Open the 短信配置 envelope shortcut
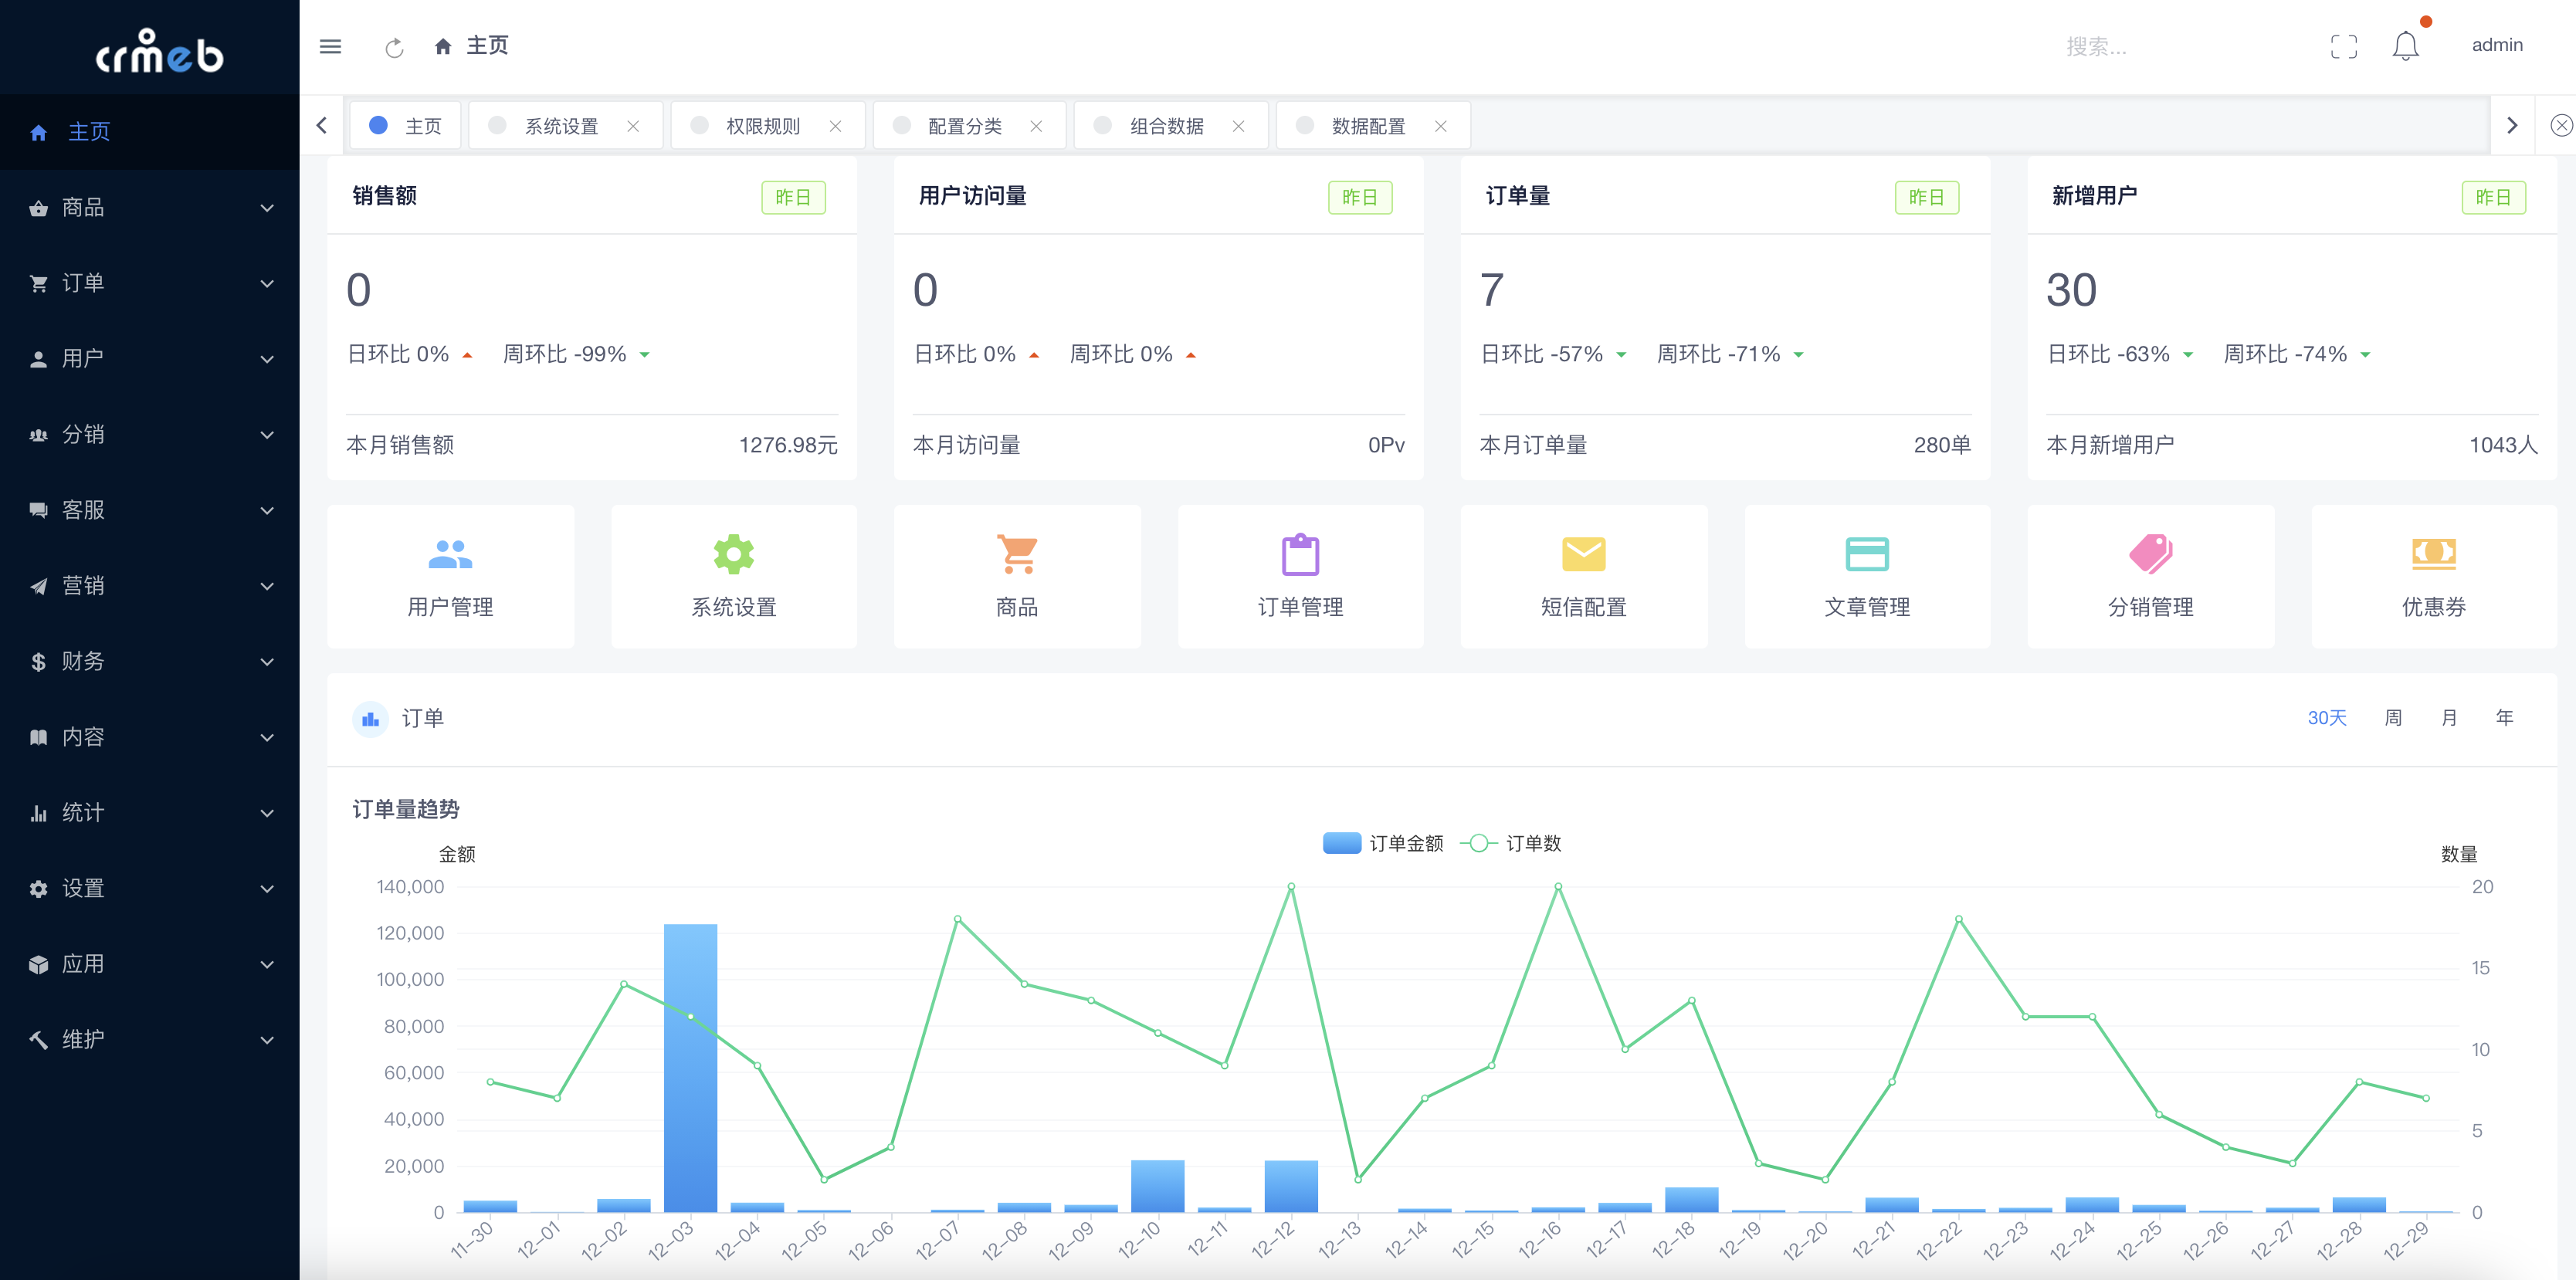This screenshot has width=2576, height=1280. [1583, 554]
